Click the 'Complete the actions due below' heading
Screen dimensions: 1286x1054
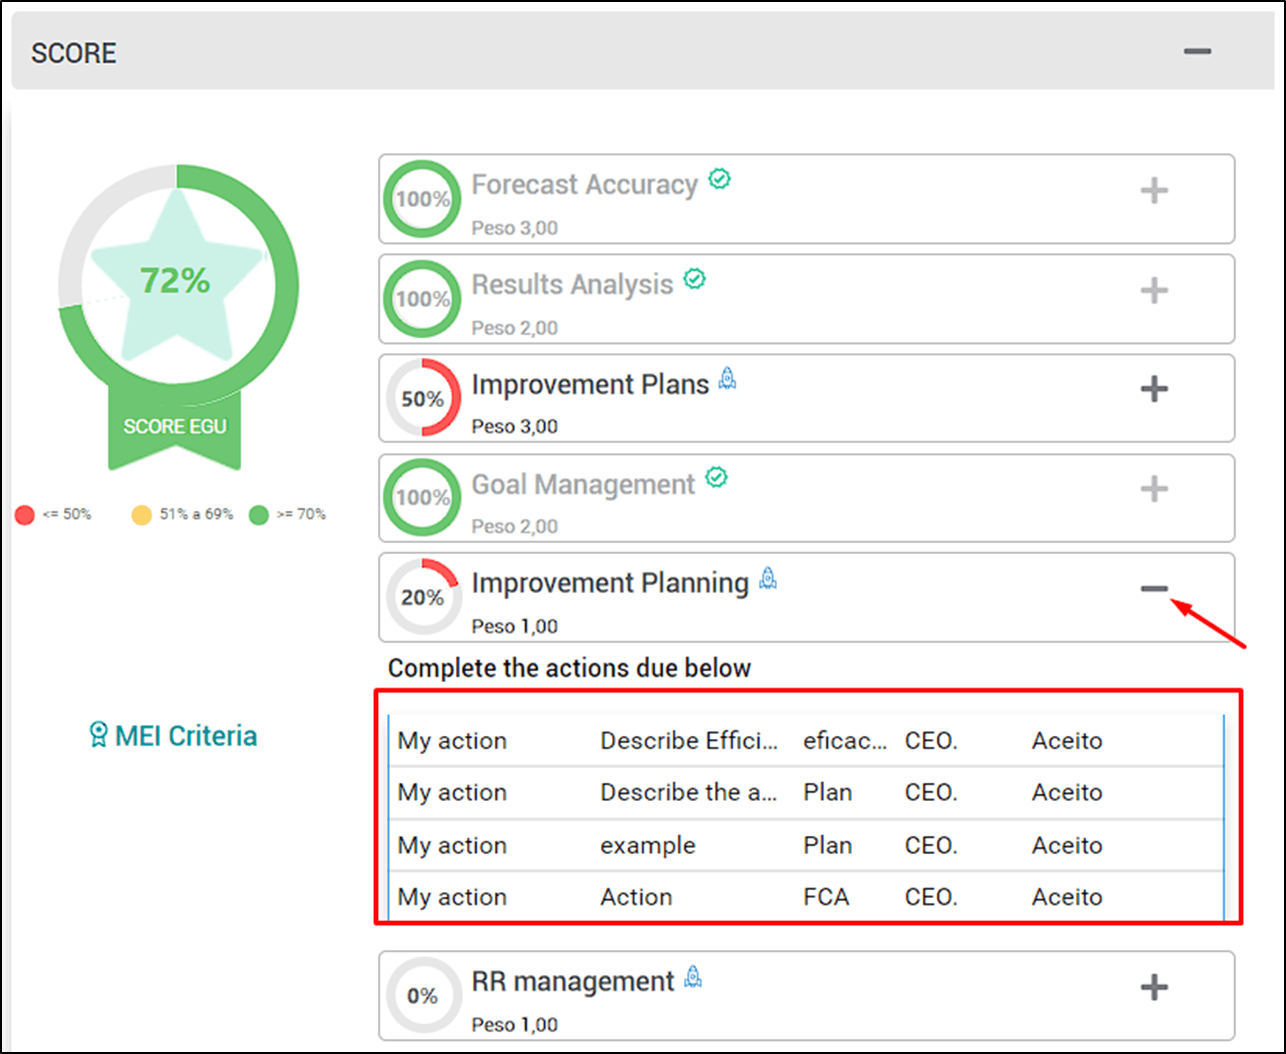tap(569, 668)
